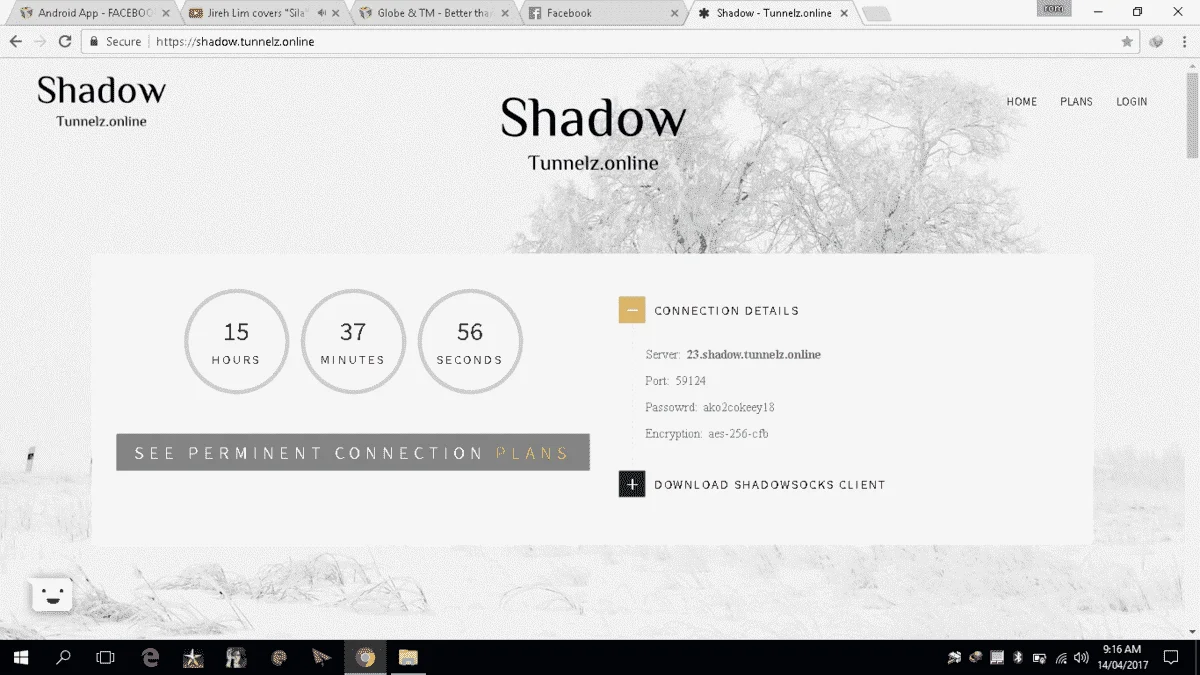
Task: Open the paper plane app on taskbar
Action: point(321,657)
